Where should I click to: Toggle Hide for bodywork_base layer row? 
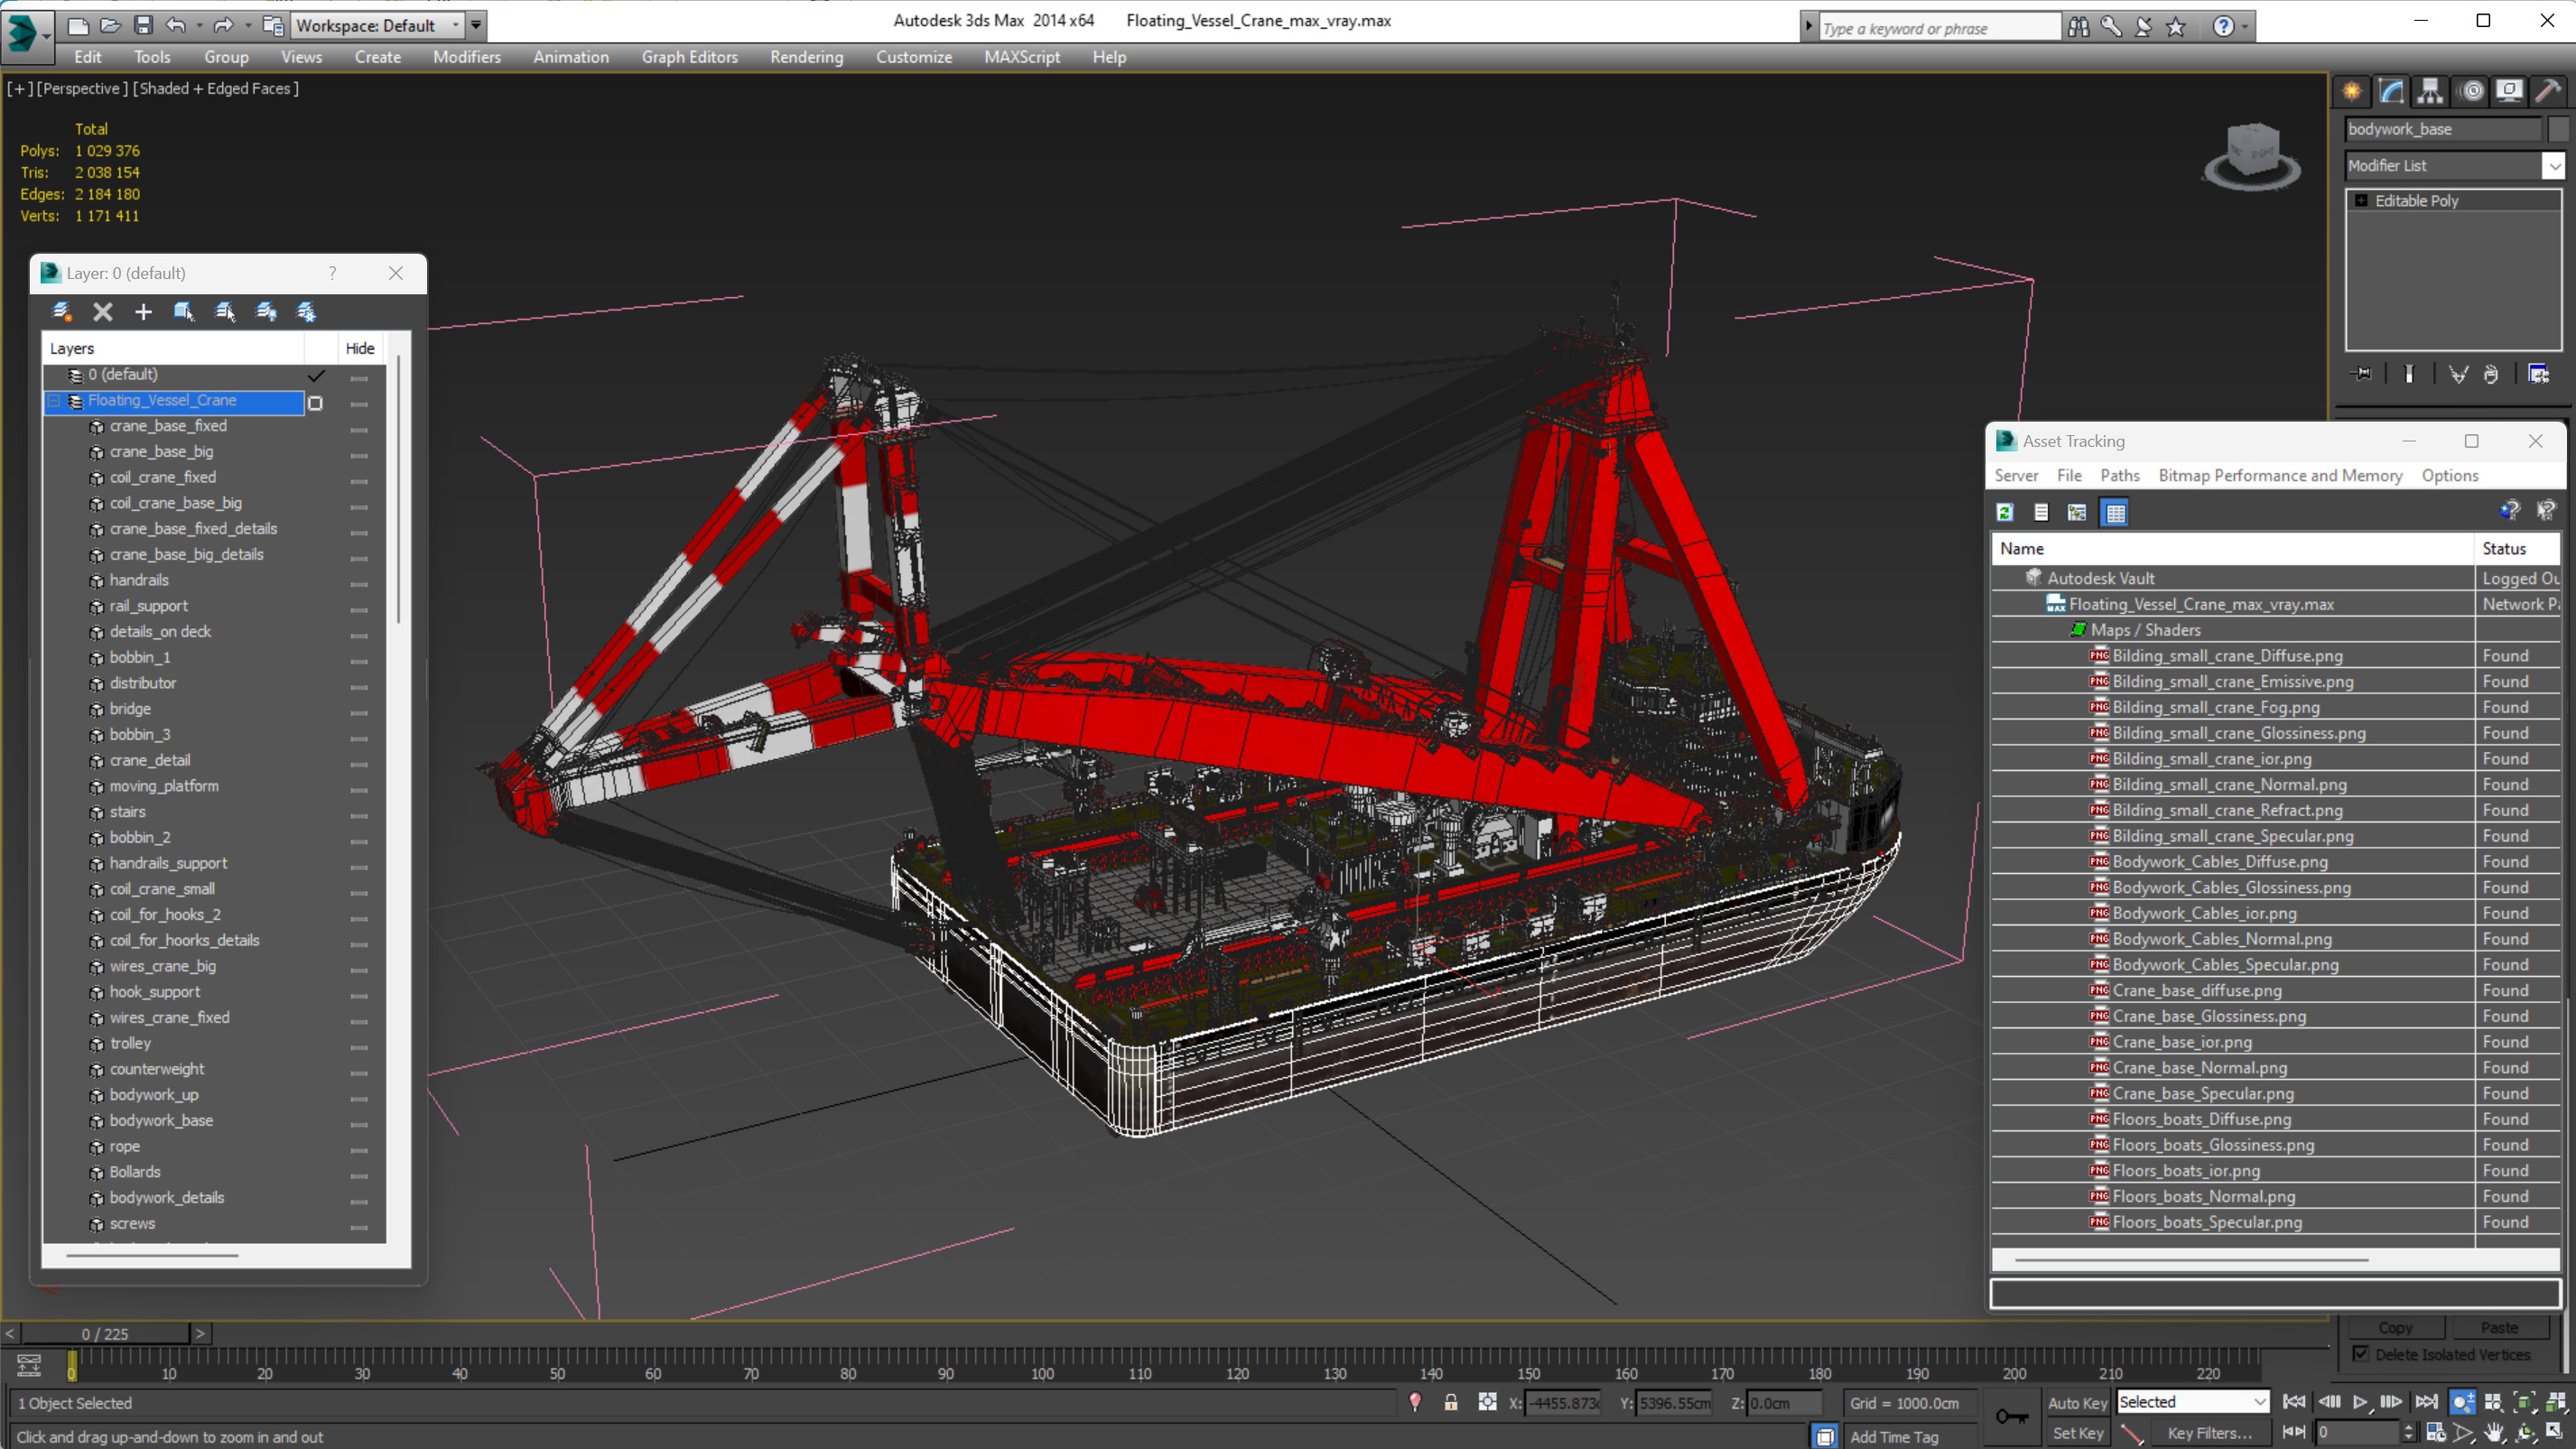coord(360,1124)
